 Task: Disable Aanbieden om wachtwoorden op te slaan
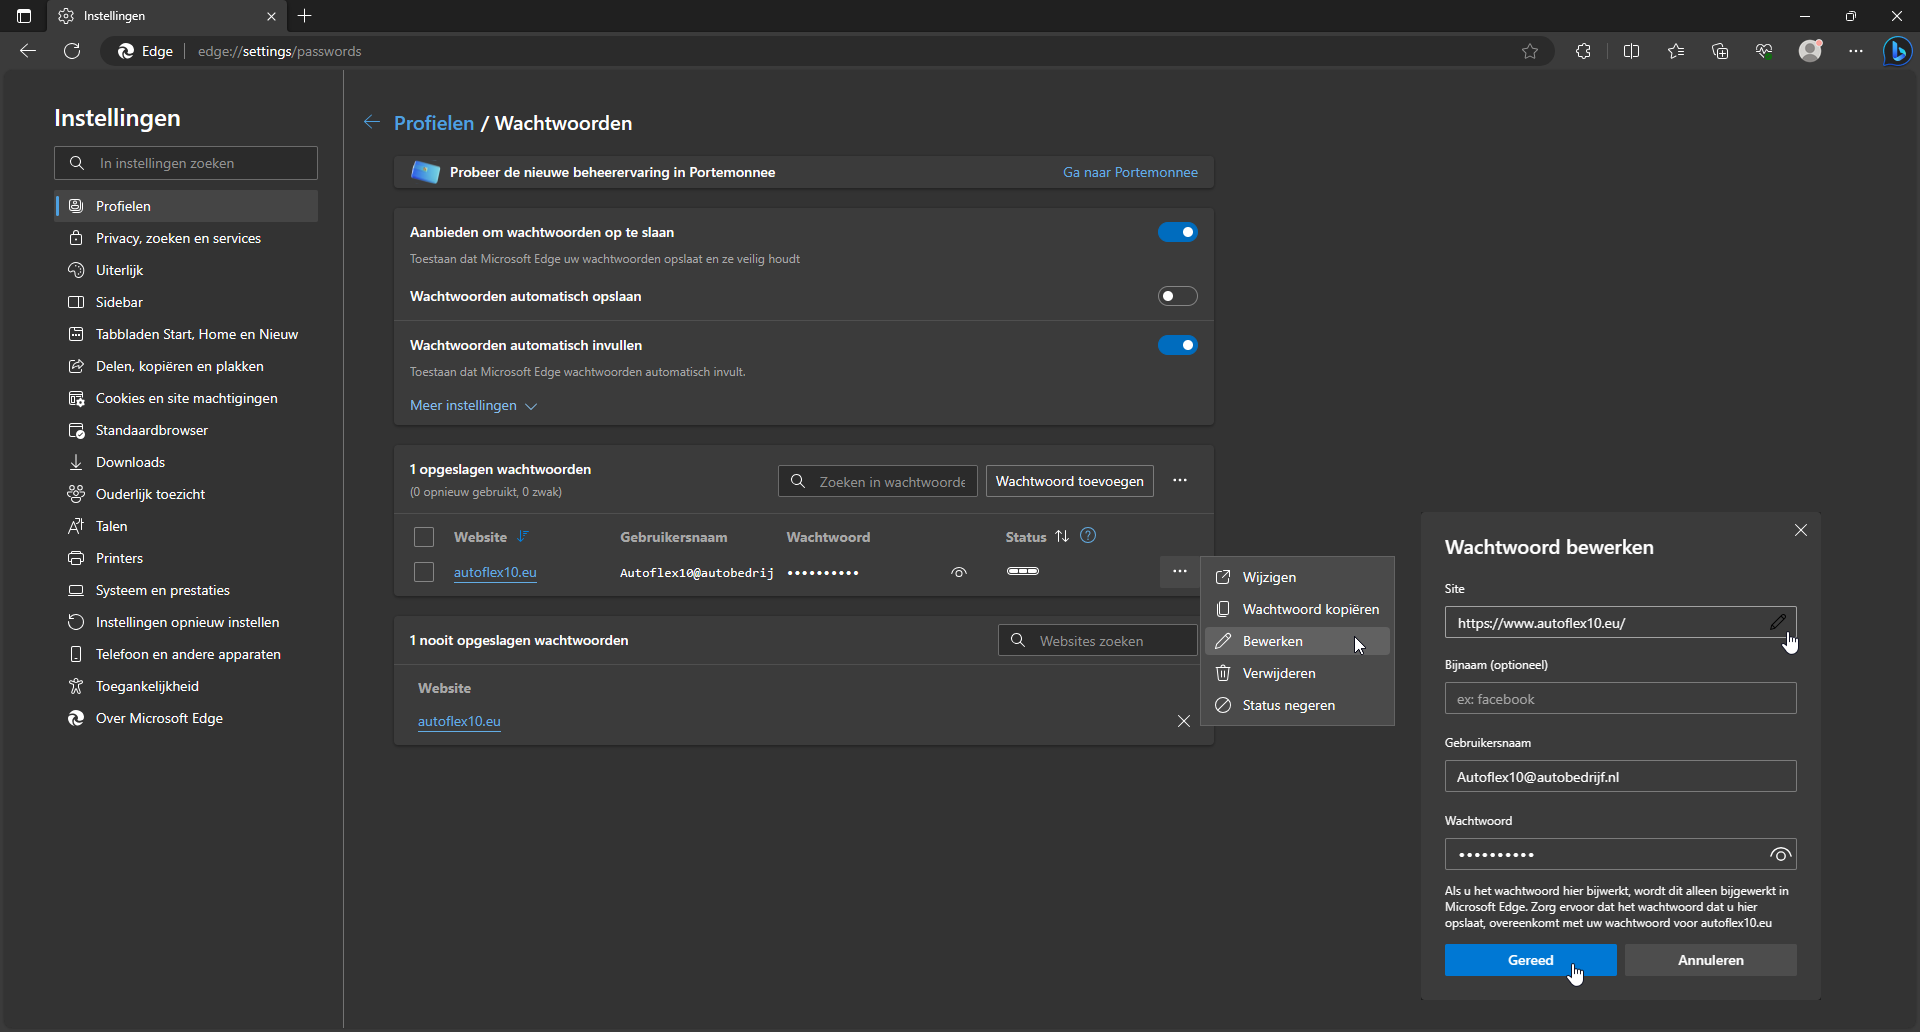click(1177, 232)
